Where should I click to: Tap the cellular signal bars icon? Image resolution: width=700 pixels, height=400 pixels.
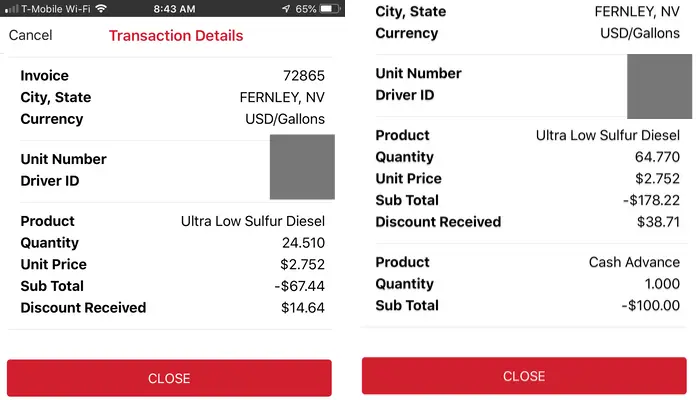12,8
